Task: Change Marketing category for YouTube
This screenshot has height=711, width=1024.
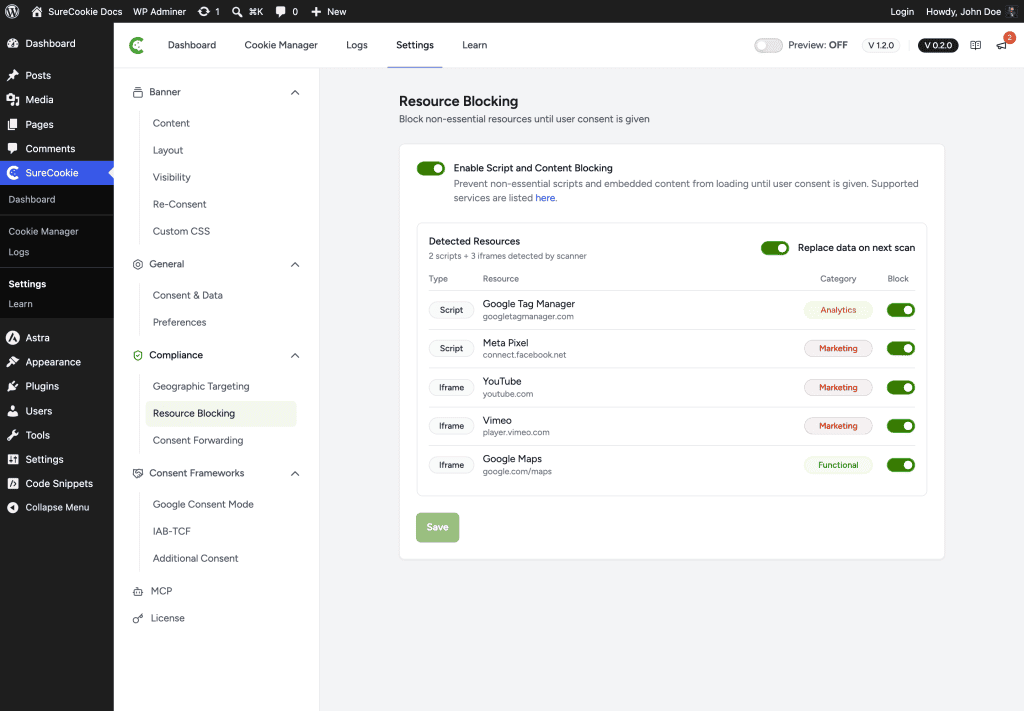Action: (838, 388)
